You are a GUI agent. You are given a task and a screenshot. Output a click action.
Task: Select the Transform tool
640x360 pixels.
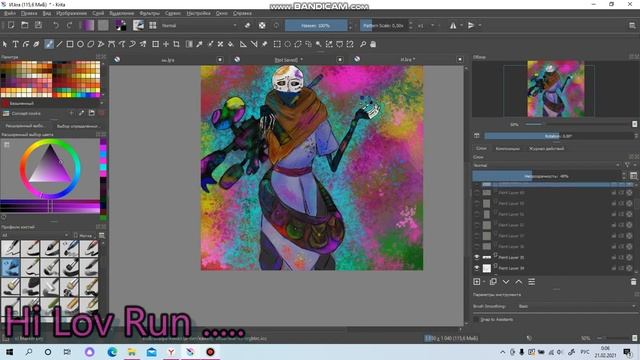156,44
